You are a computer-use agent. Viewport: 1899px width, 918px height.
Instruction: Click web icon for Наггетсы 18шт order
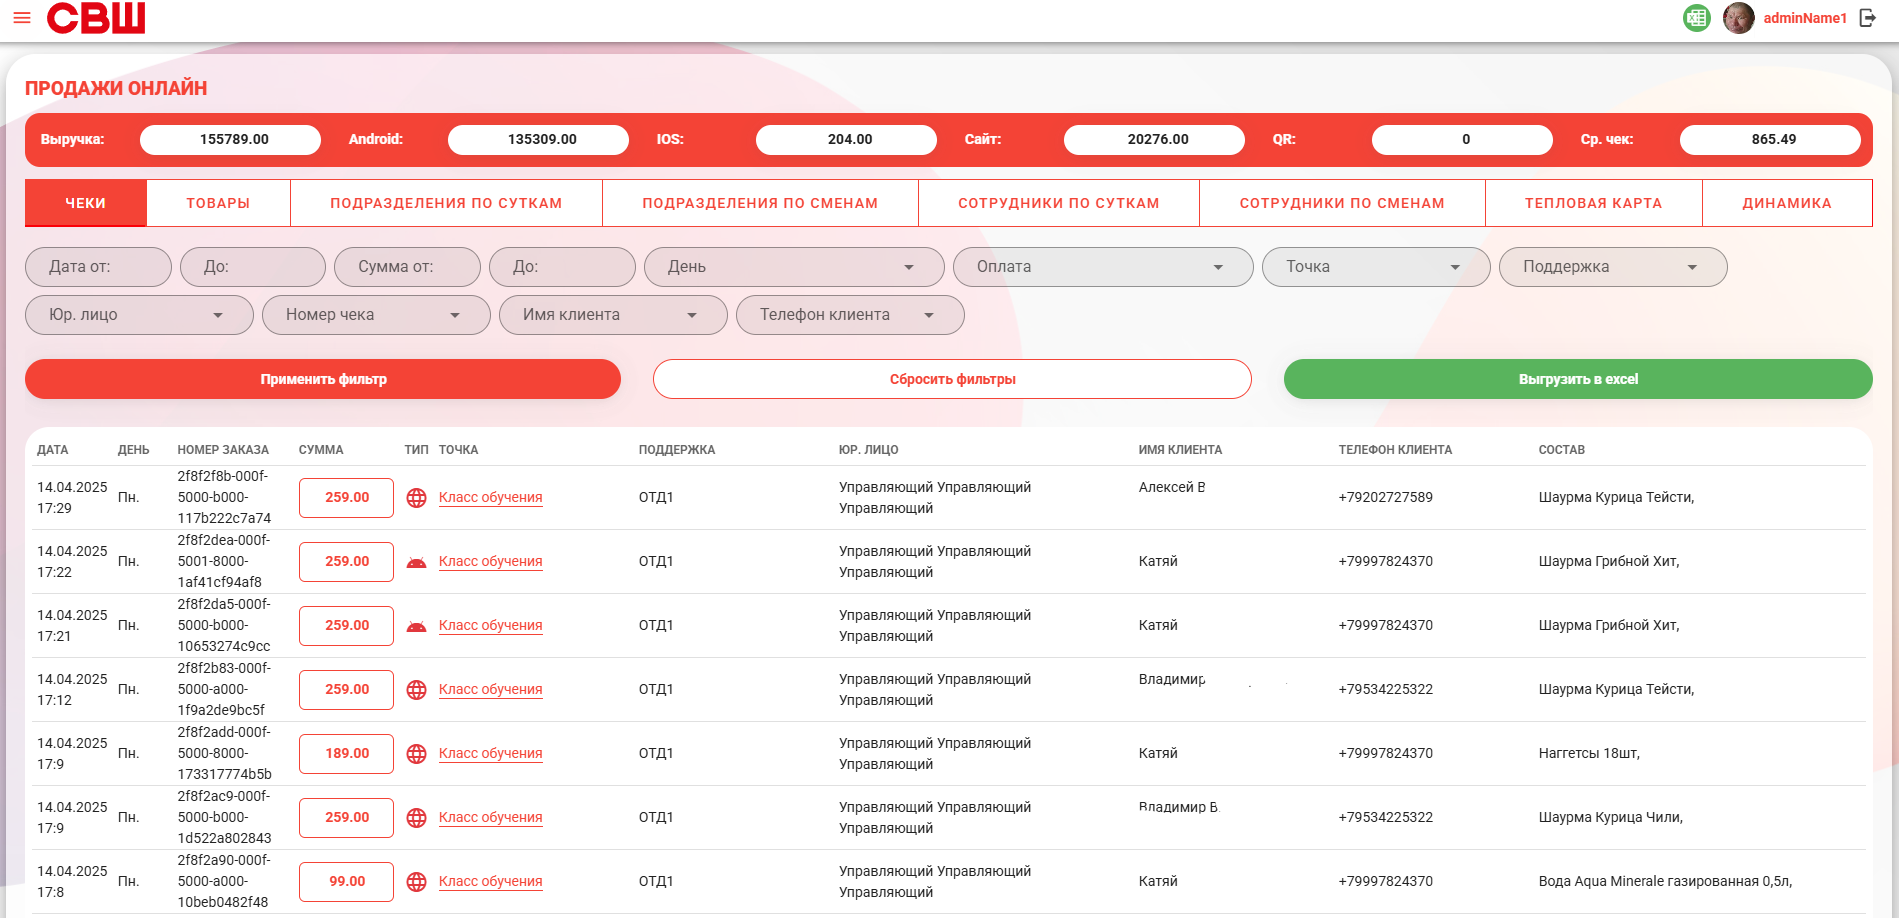point(417,754)
